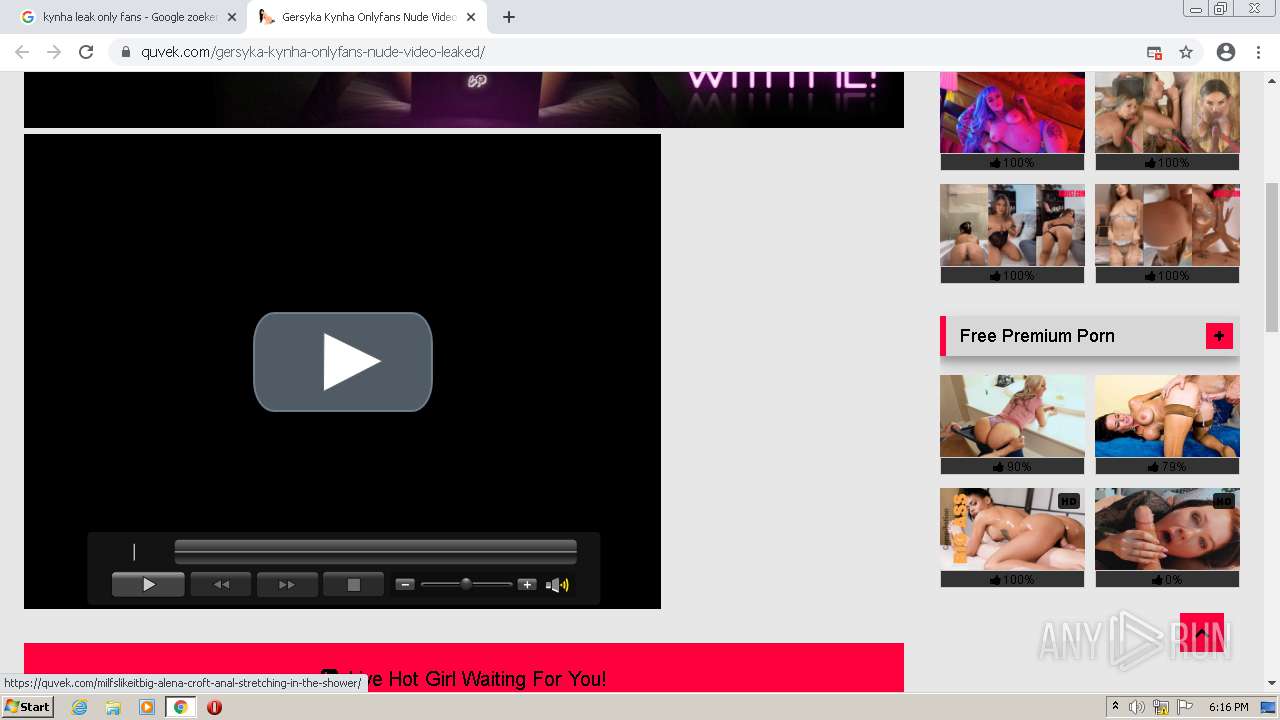
Task: Restore down the Chrome window
Action: (1221, 9)
